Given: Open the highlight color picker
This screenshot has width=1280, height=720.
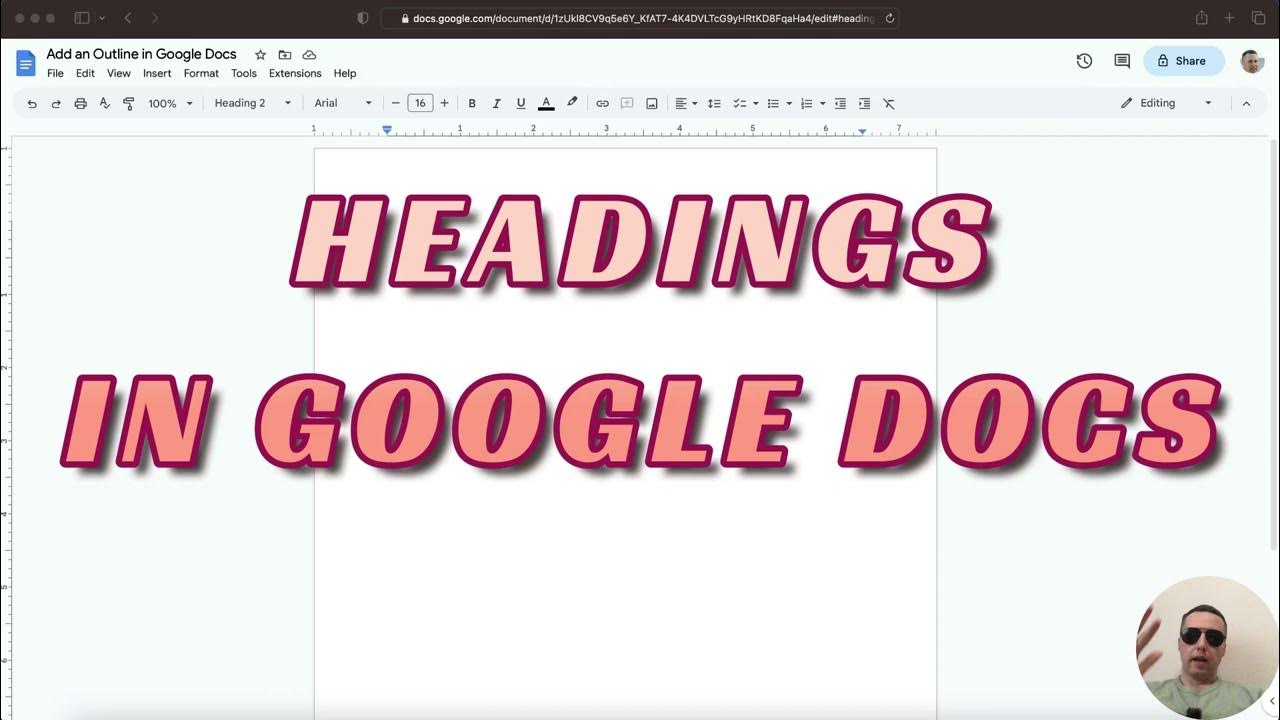Looking at the screenshot, I should point(572,103).
